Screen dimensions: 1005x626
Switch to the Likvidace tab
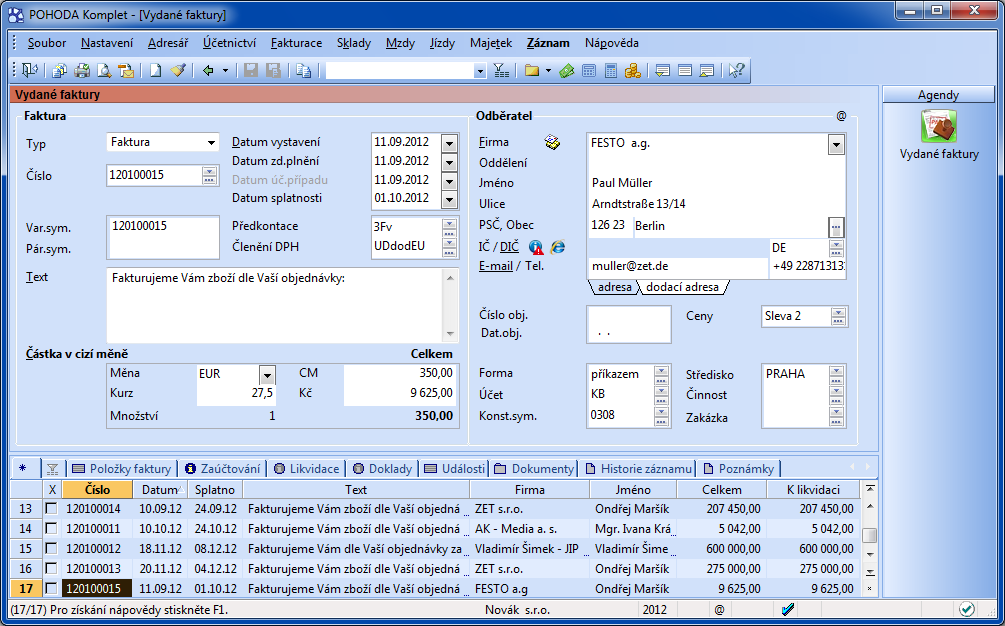(306, 469)
